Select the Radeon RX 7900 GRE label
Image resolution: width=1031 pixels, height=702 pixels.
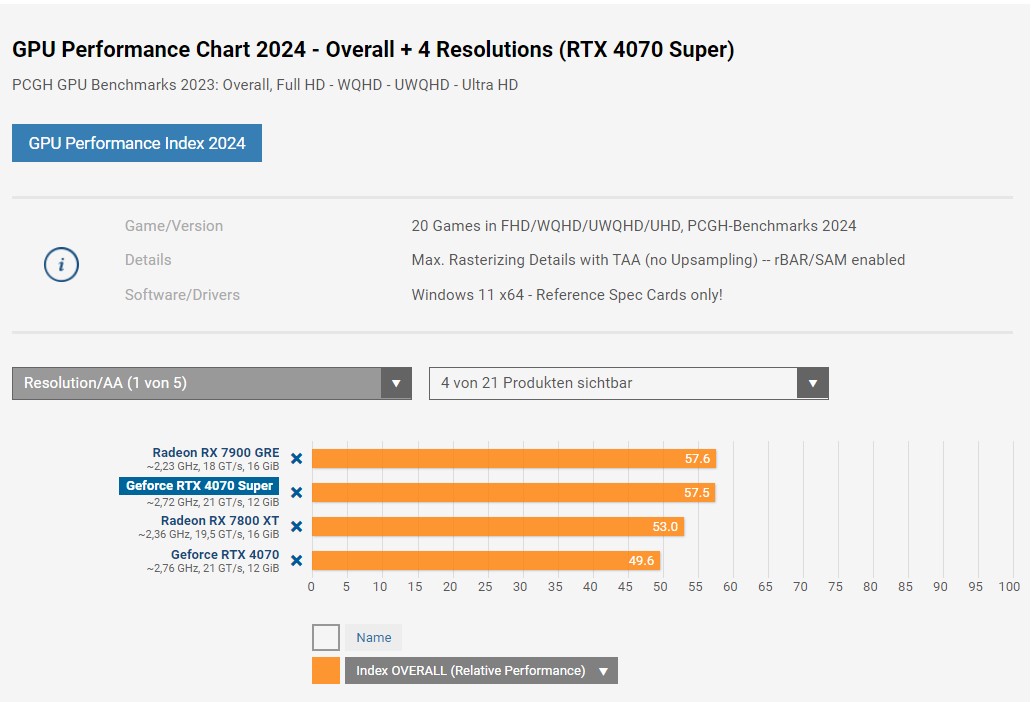pyautogui.click(x=216, y=452)
